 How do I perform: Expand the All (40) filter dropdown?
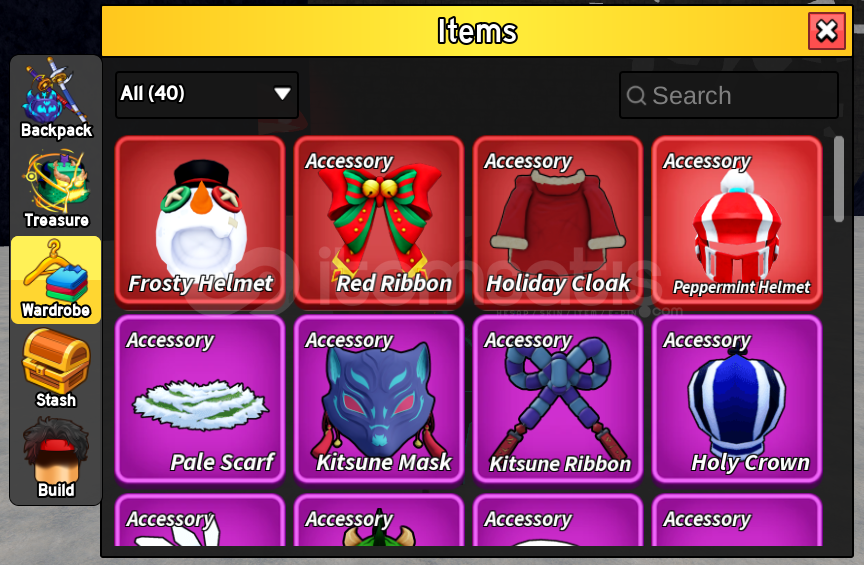[207, 94]
